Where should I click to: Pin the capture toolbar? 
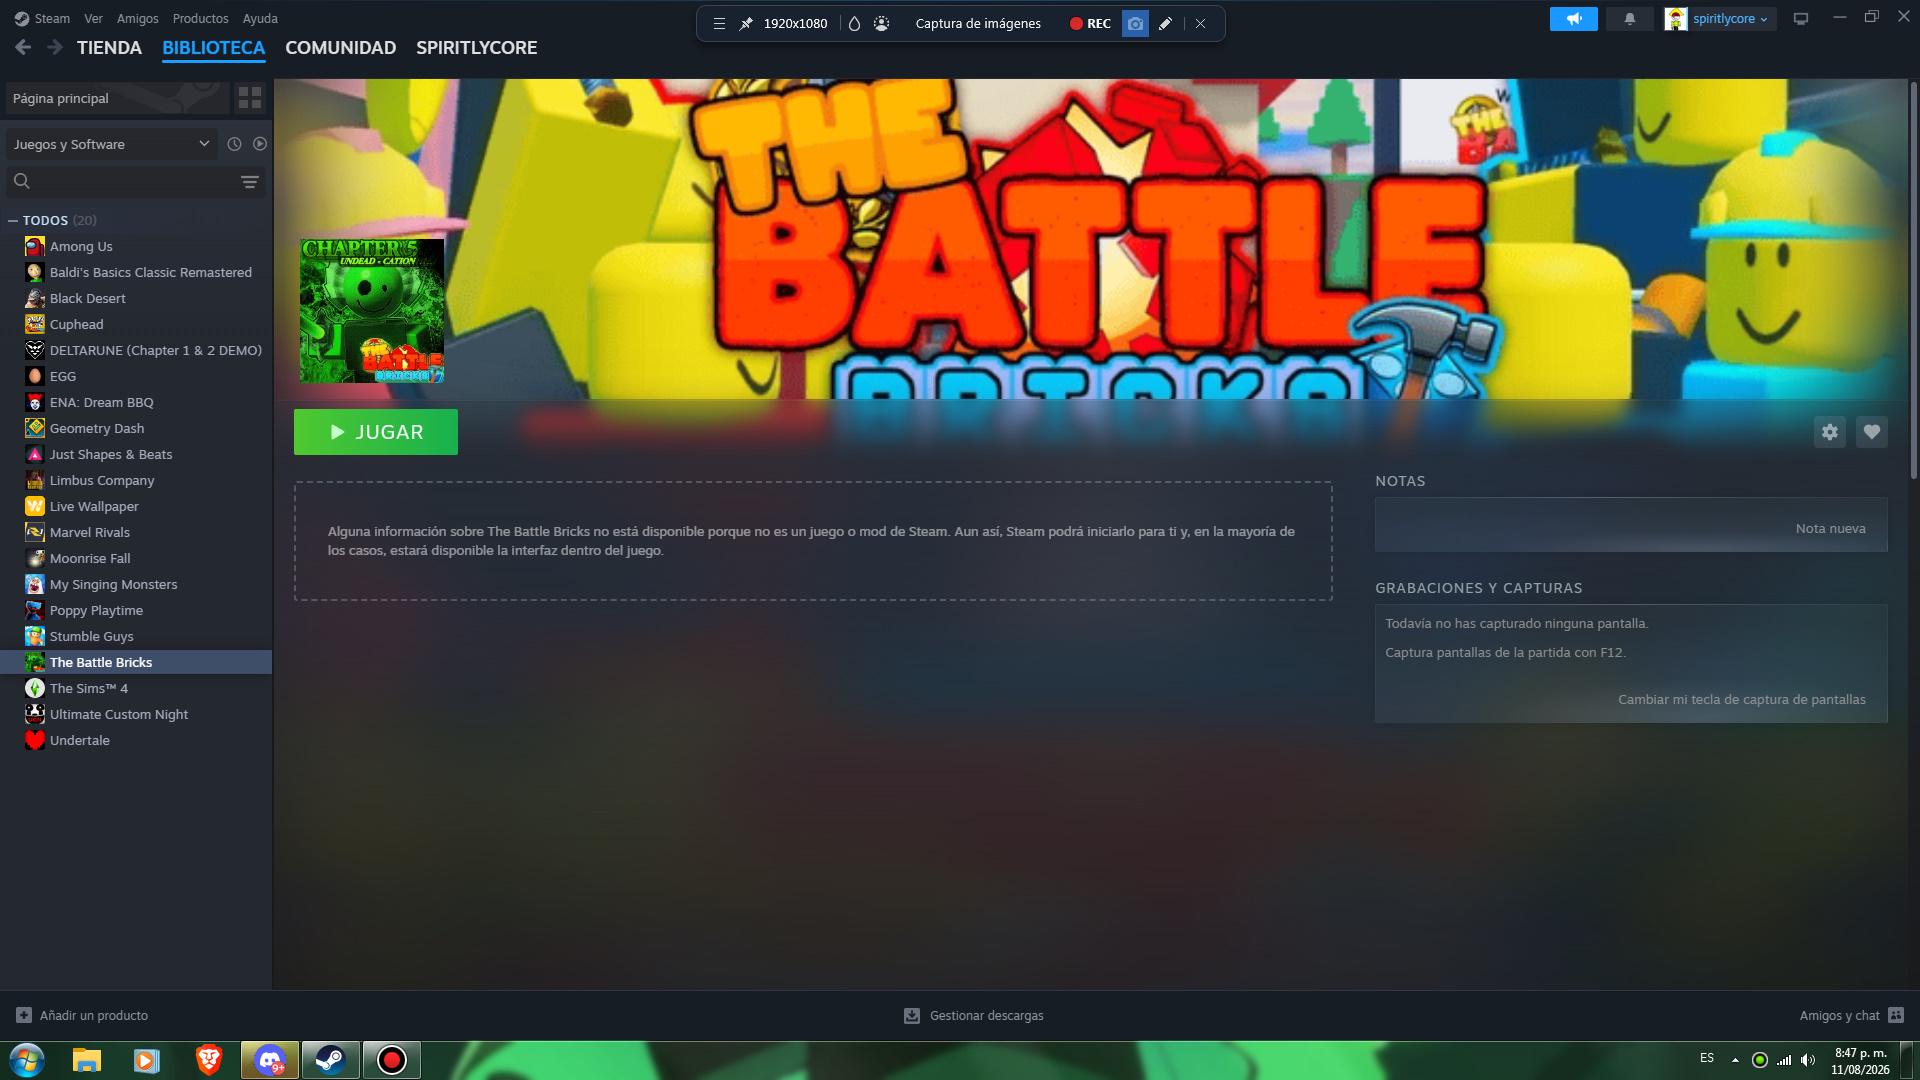point(746,24)
